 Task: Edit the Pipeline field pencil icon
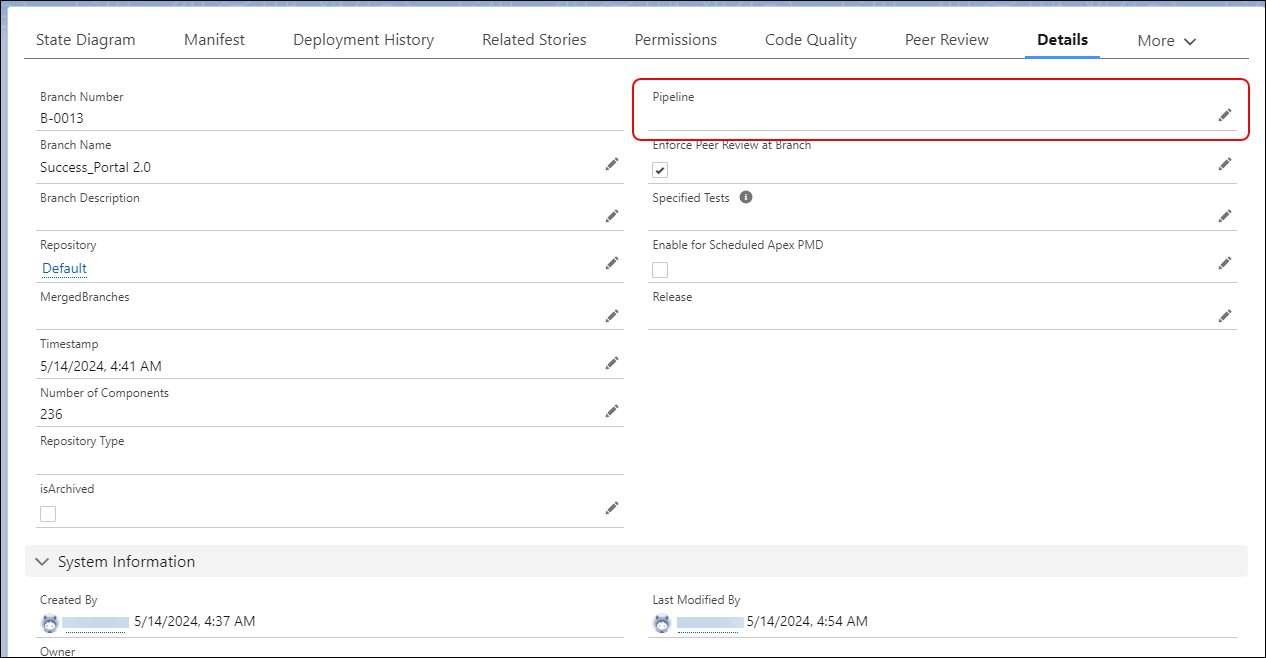point(1224,115)
